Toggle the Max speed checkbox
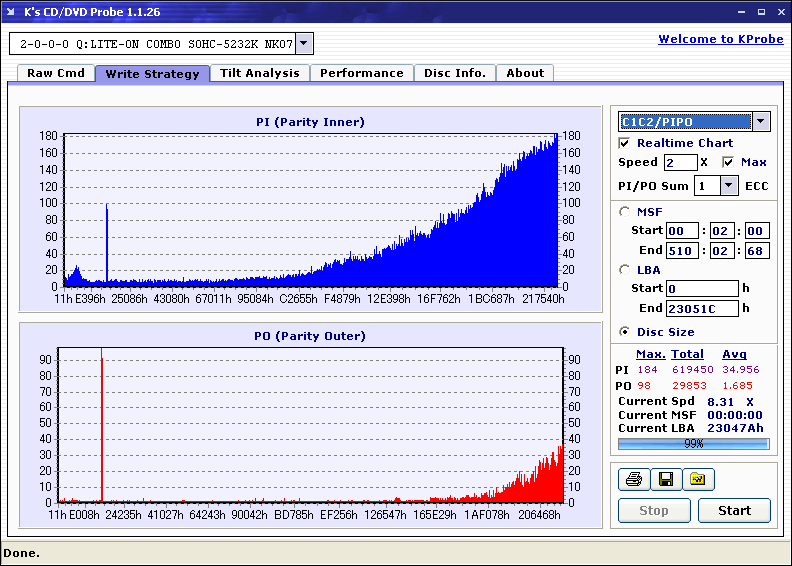Image resolution: width=792 pixels, height=566 pixels. 728,162
